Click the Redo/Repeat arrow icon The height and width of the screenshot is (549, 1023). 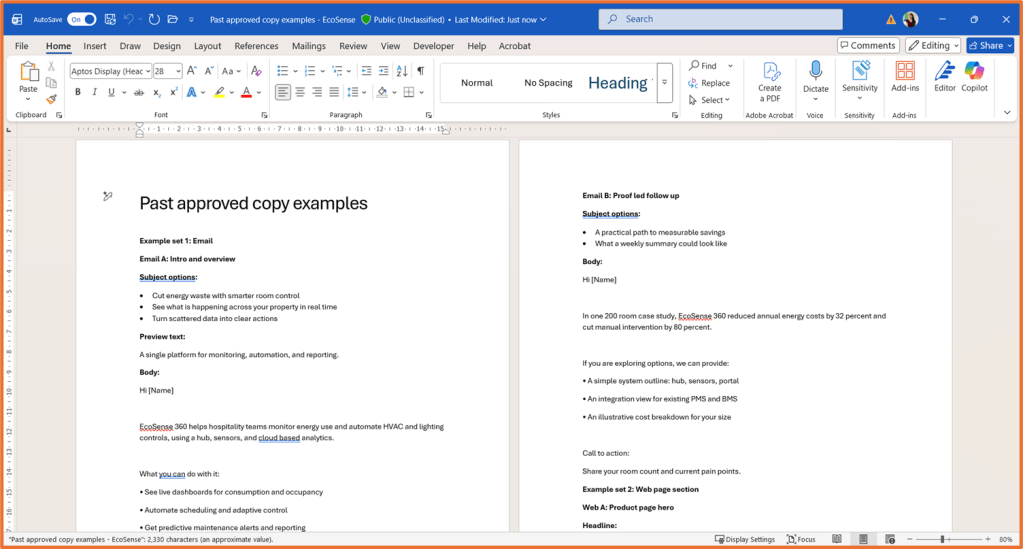click(x=154, y=20)
